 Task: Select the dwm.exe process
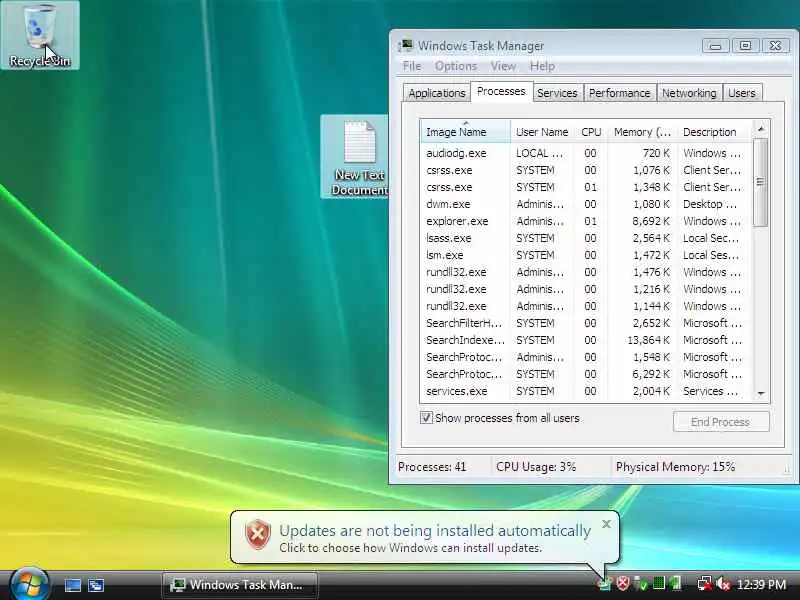coord(586,204)
